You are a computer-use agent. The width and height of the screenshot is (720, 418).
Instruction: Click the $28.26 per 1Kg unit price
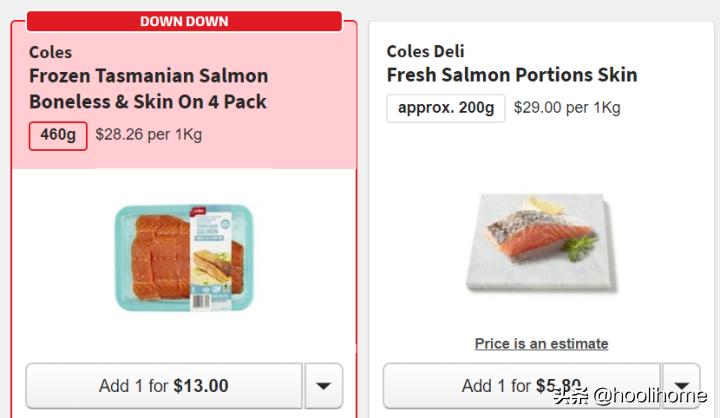[148, 134]
